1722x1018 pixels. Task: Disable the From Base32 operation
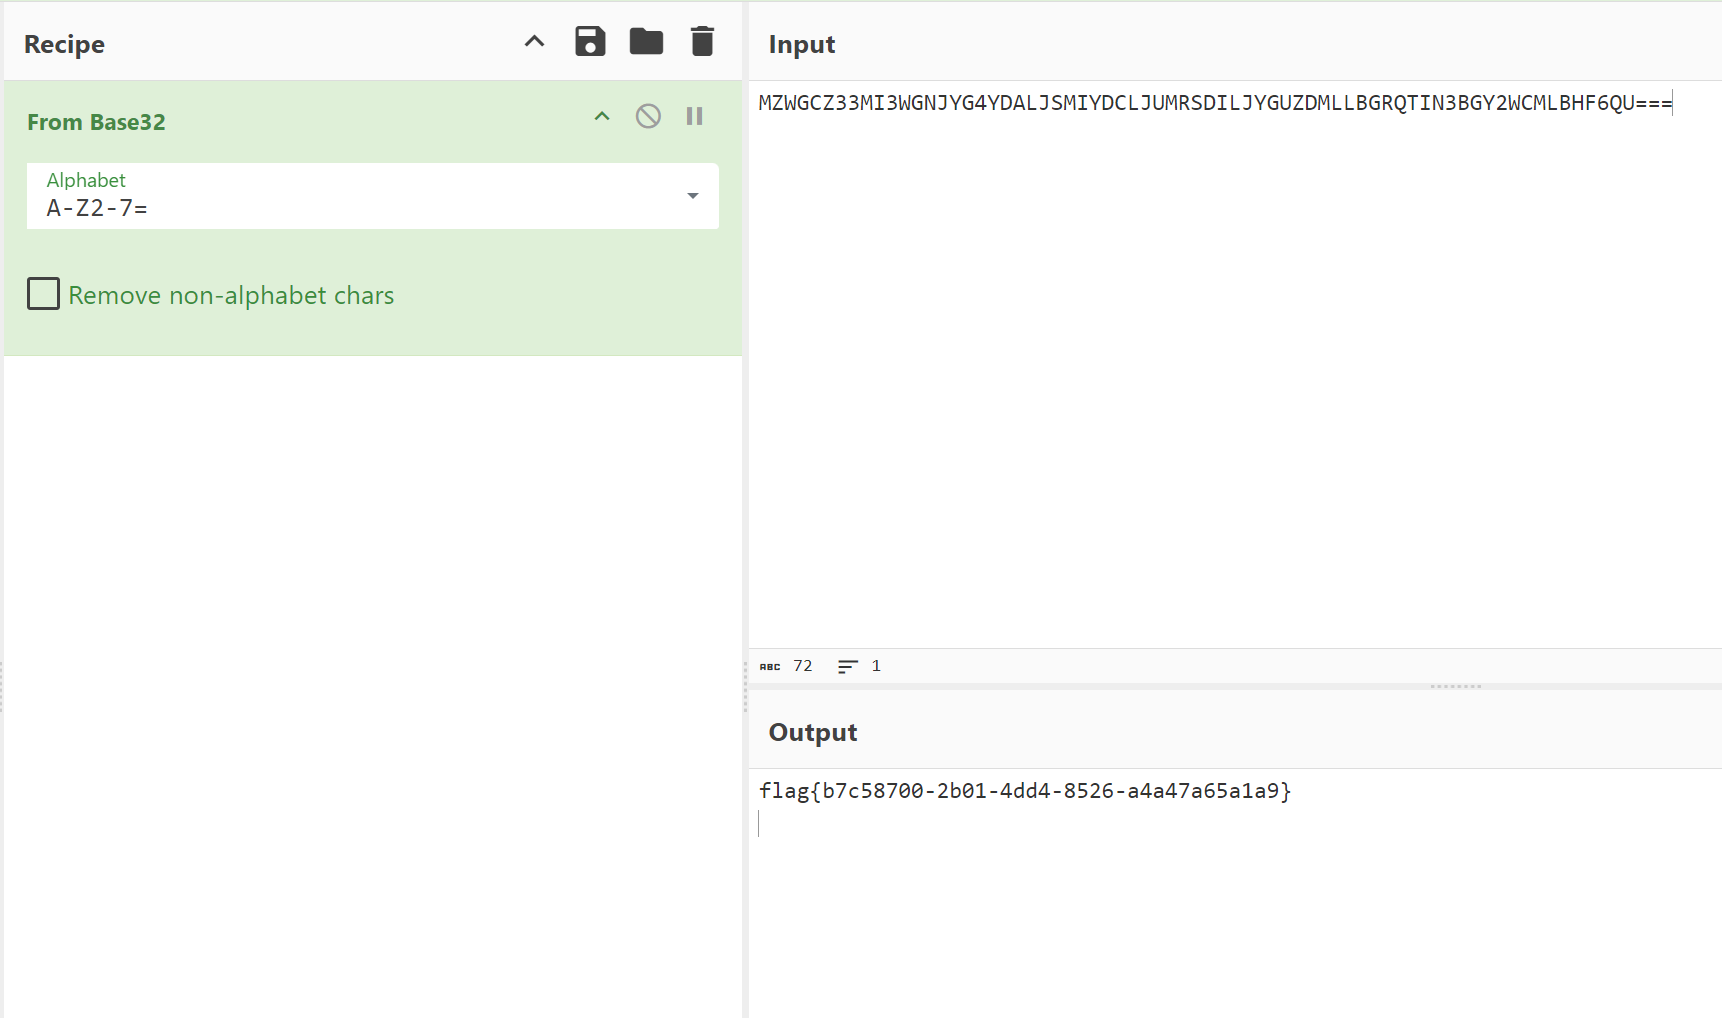click(x=648, y=117)
